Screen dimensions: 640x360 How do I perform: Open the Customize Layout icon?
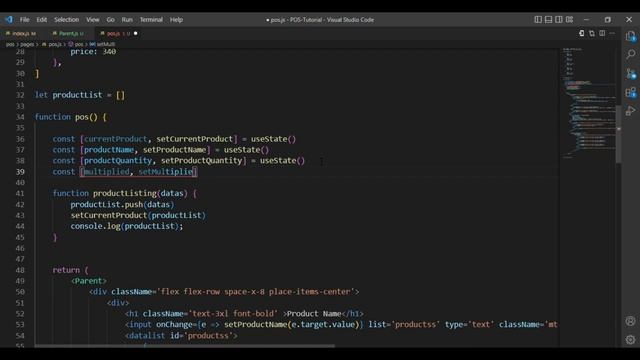[x=569, y=20]
